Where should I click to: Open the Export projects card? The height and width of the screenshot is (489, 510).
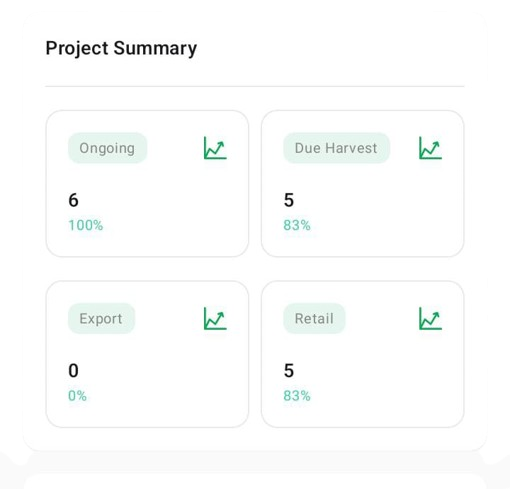tap(147, 354)
